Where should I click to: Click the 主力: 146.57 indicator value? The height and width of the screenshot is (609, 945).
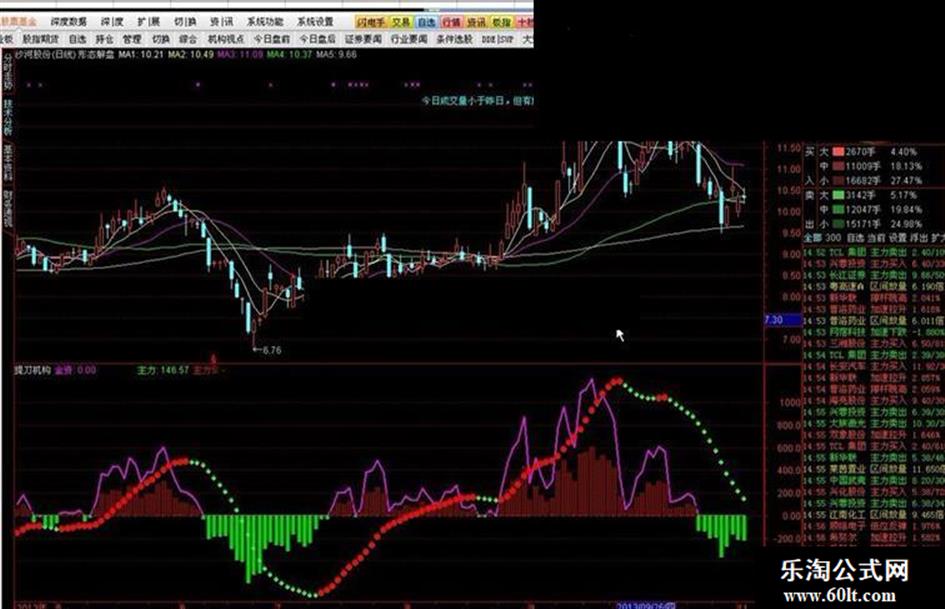pos(163,370)
